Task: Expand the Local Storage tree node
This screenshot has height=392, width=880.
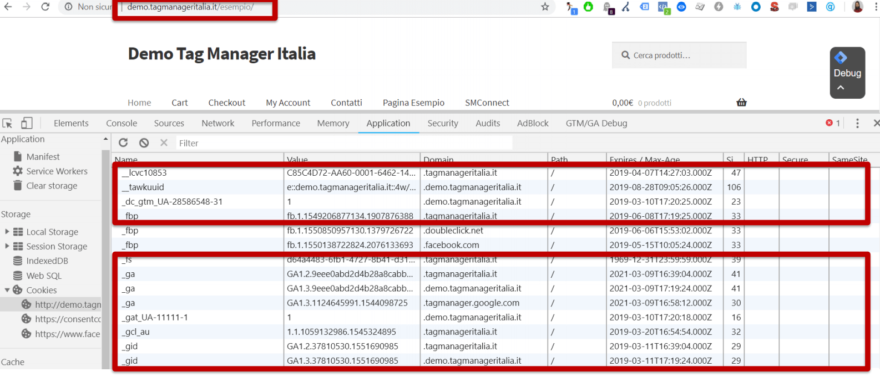Action: click(x=7, y=232)
